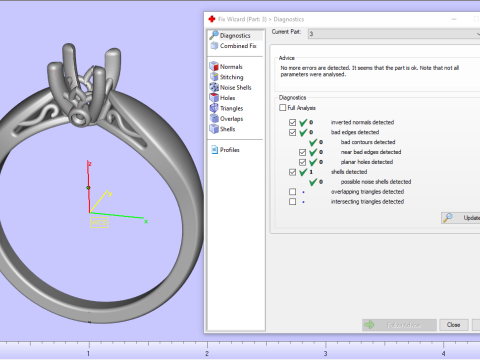Image resolution: width=480 pixels, height=360 pixels.
Task: Open the Overlaps page
Action: click(231, 118)
